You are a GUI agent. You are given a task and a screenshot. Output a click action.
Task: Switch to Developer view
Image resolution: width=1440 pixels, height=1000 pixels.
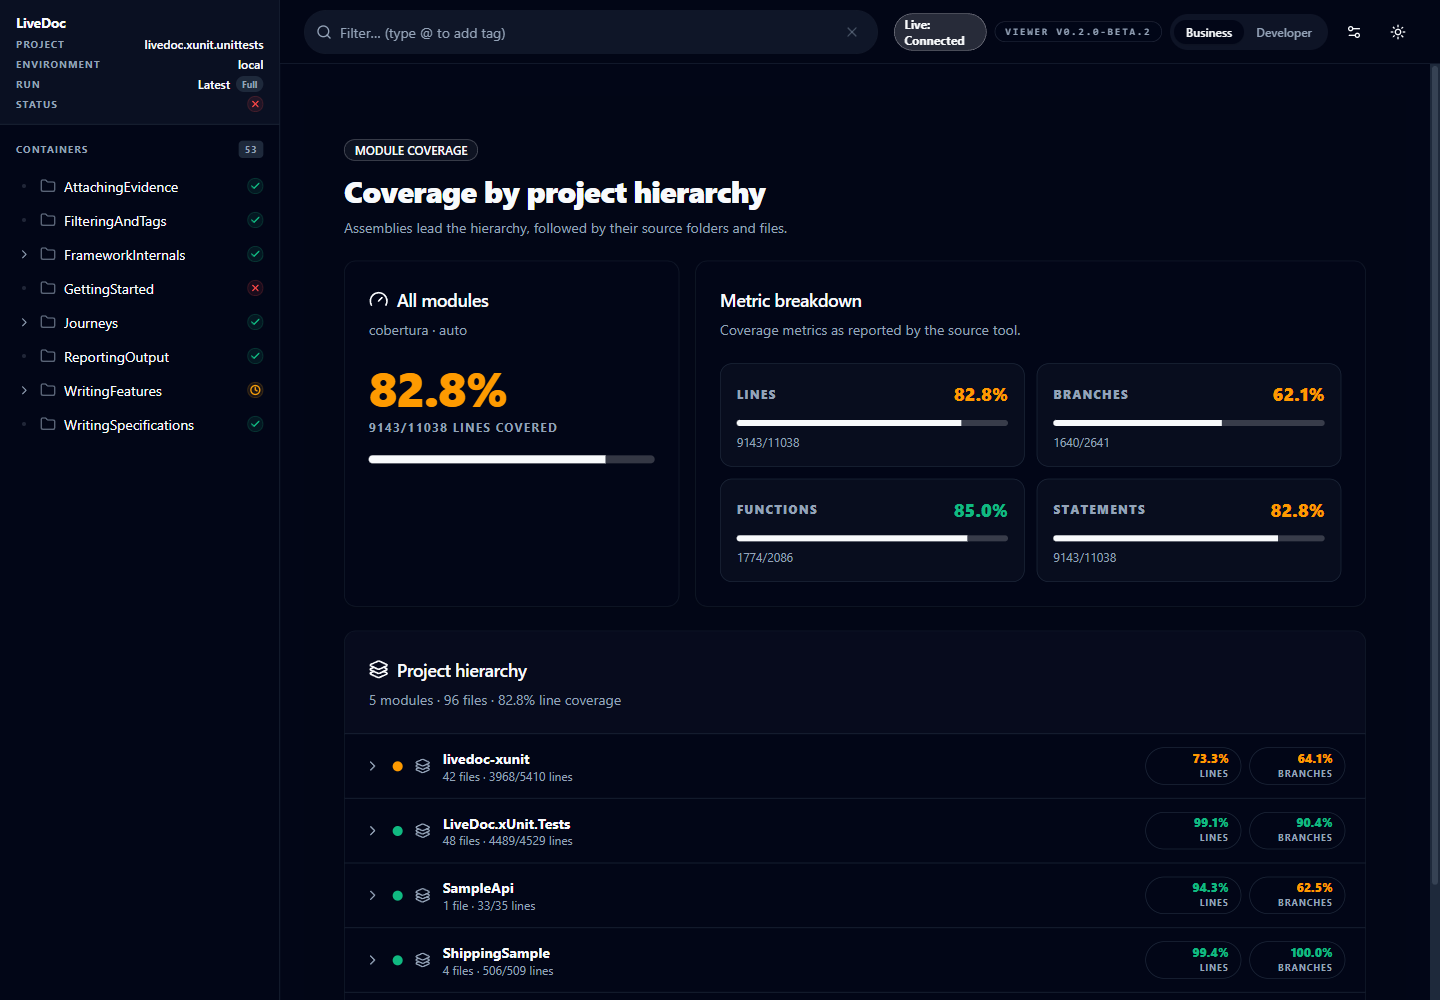click(x=1284, y=33)
